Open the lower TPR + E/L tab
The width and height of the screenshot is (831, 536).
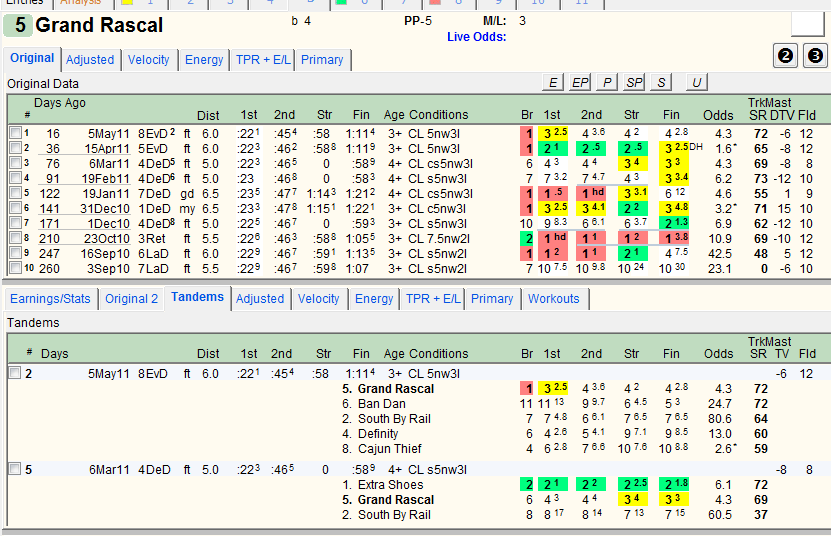pyautogui.click(x=433, y=299)
